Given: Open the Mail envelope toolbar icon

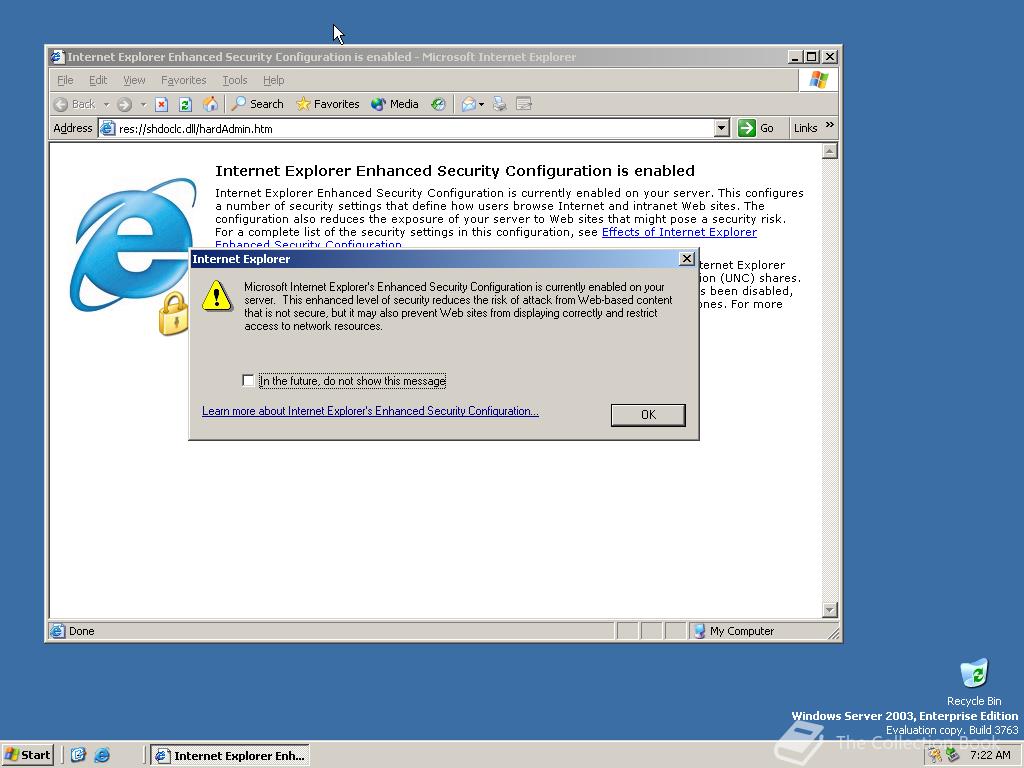Looking at the screenshot, I should [468, 104].
